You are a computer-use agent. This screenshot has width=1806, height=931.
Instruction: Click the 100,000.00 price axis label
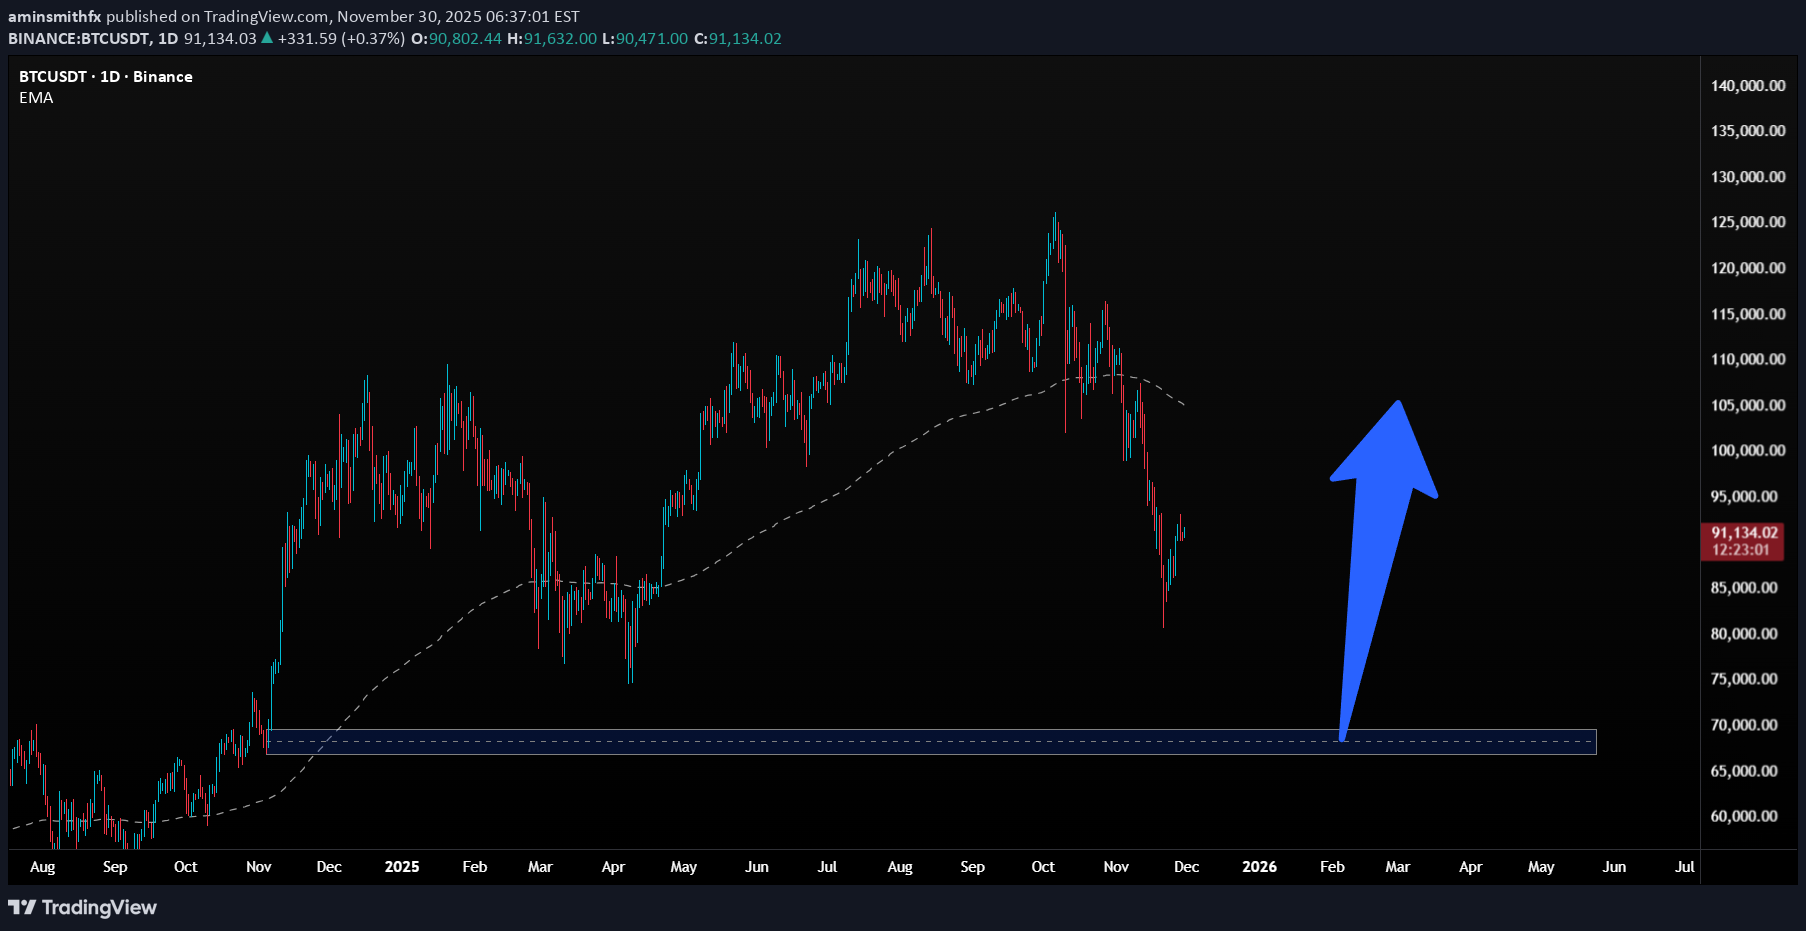(x=1747, y=451)
